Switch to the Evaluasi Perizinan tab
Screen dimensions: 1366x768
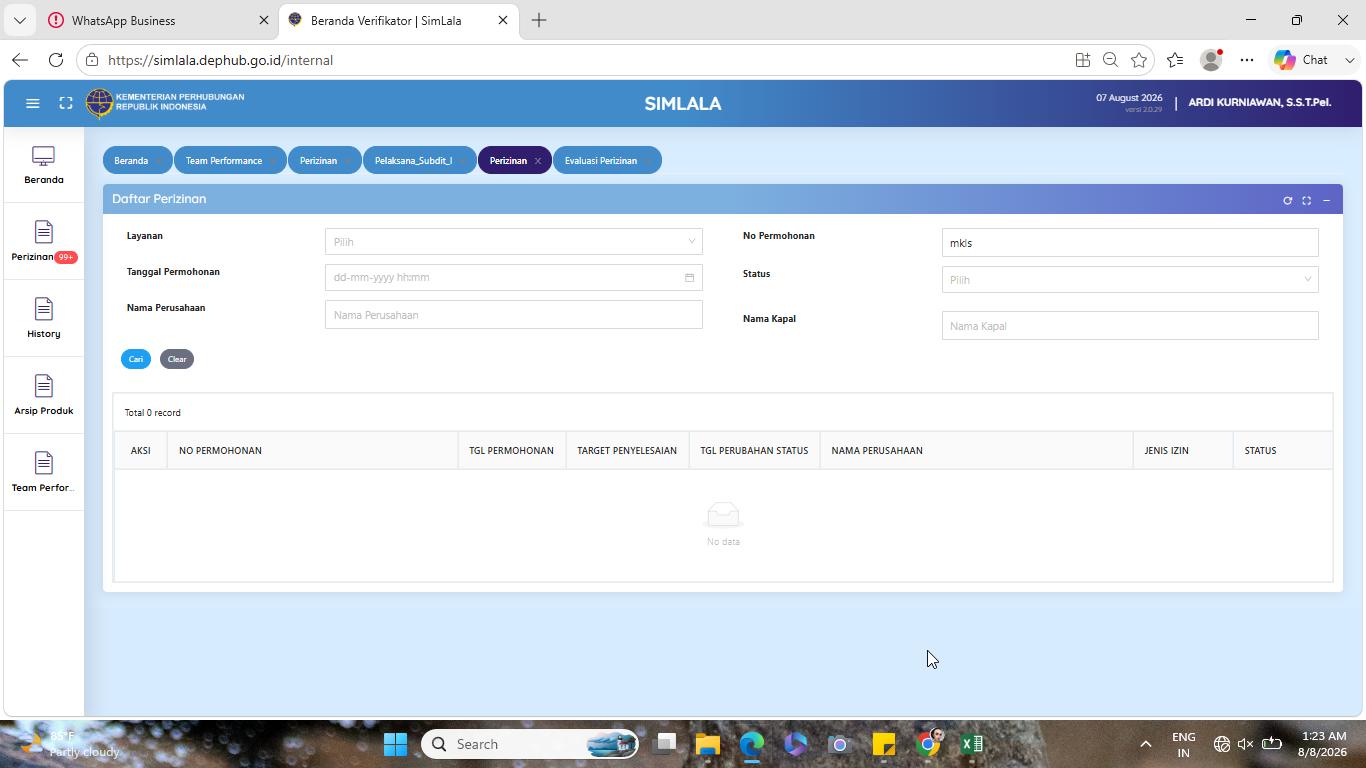[601, 161]
